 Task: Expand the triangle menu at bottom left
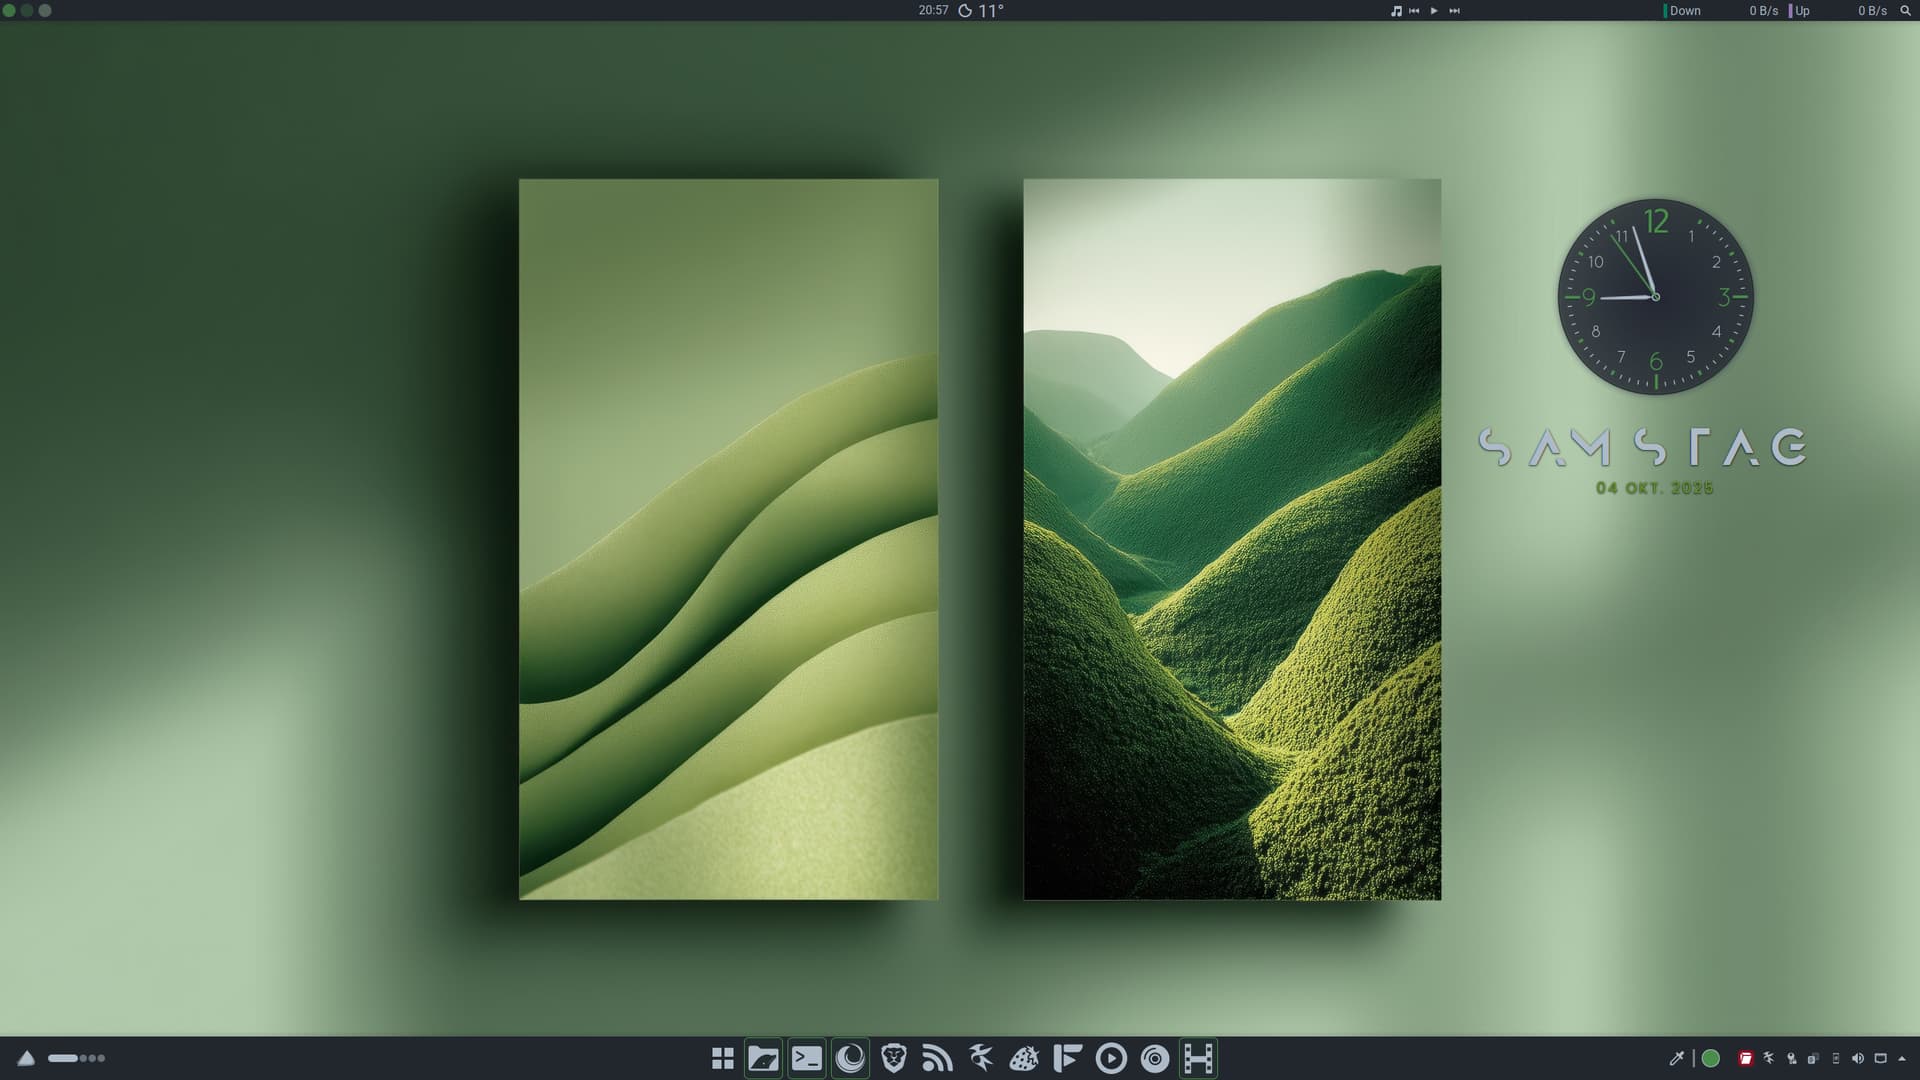click(27, 1058)
